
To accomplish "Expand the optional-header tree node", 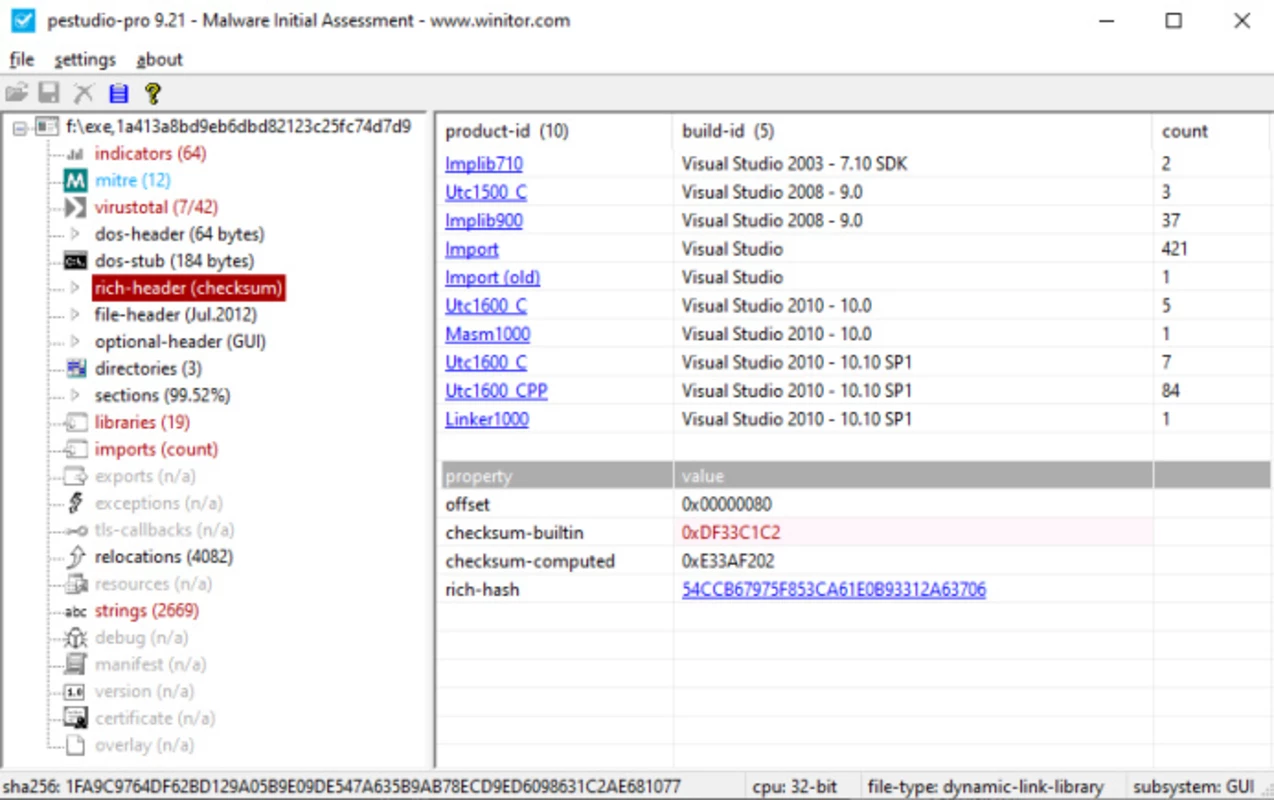I will tap(75, 342).
